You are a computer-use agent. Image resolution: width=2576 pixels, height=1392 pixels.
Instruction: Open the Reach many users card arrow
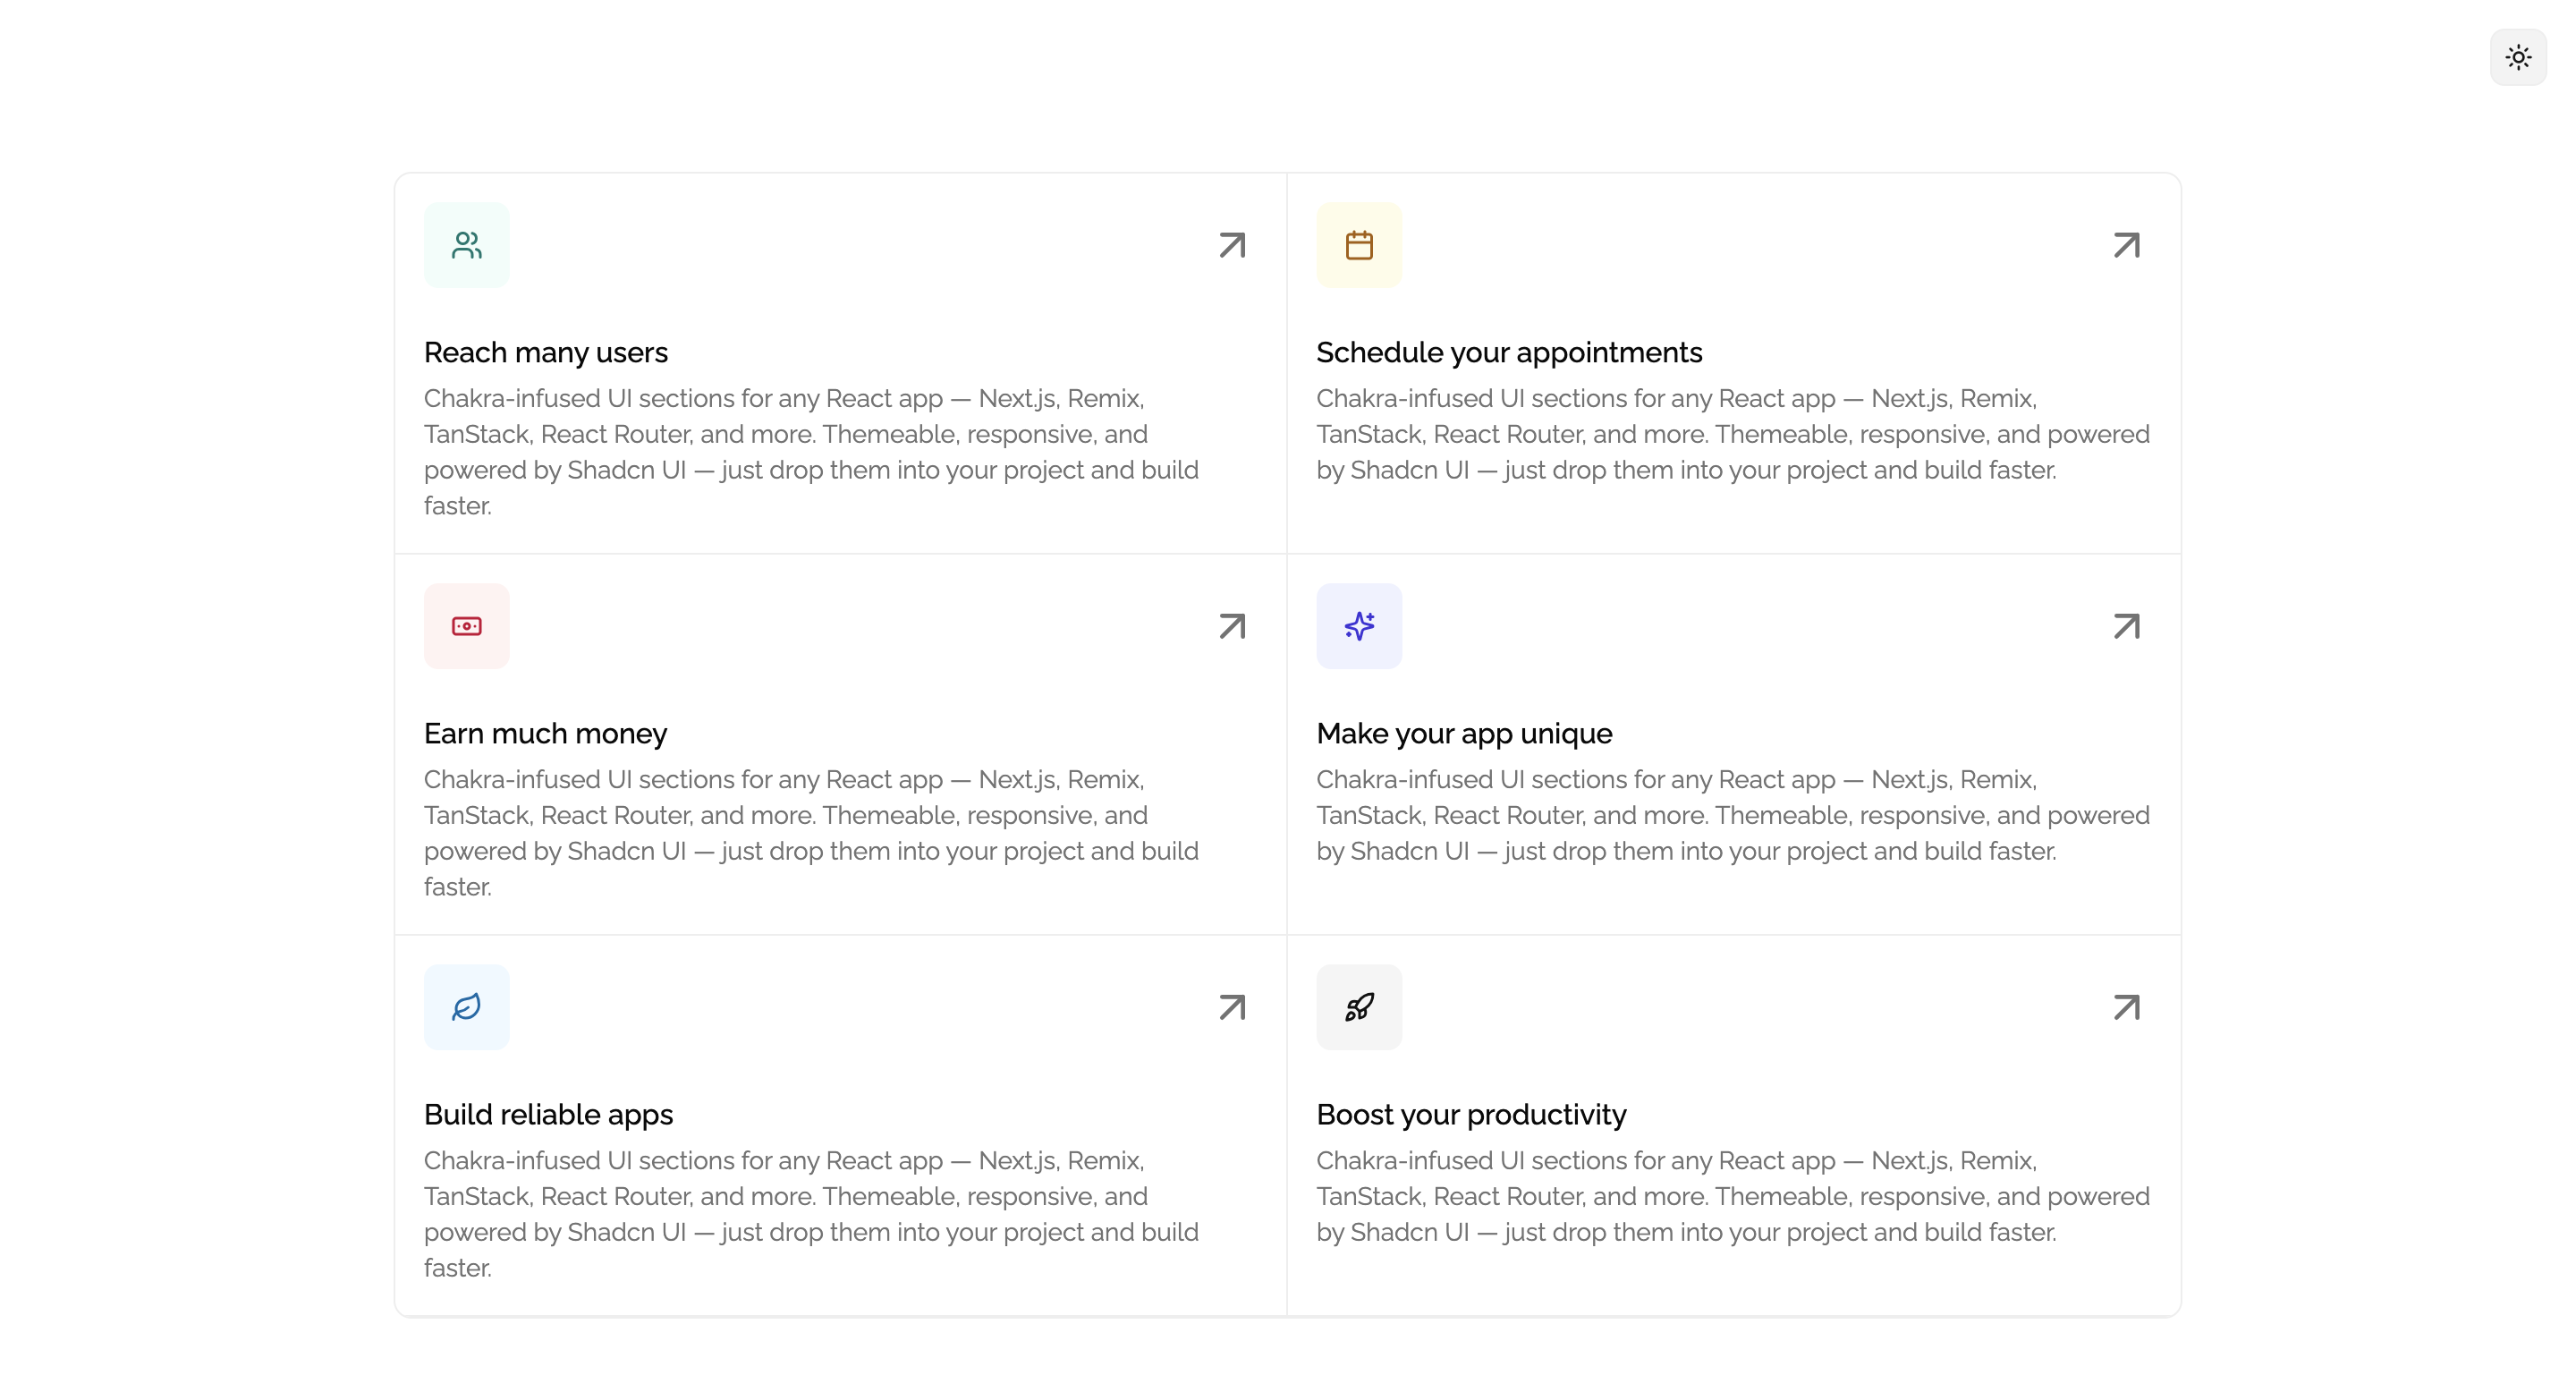point(1232,245)
